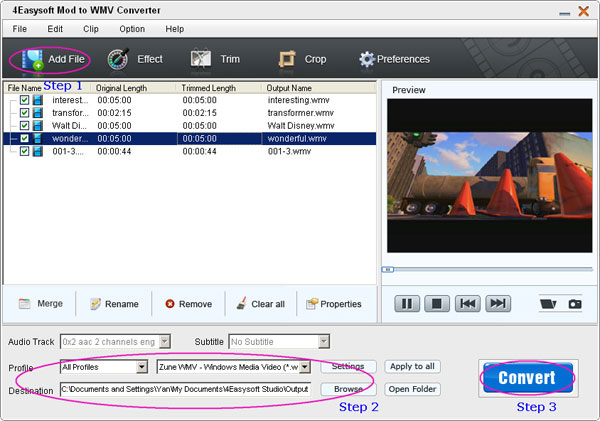Select output name 001-3.wmv
This screenshot has height=421, width=600.
point(289,151)
